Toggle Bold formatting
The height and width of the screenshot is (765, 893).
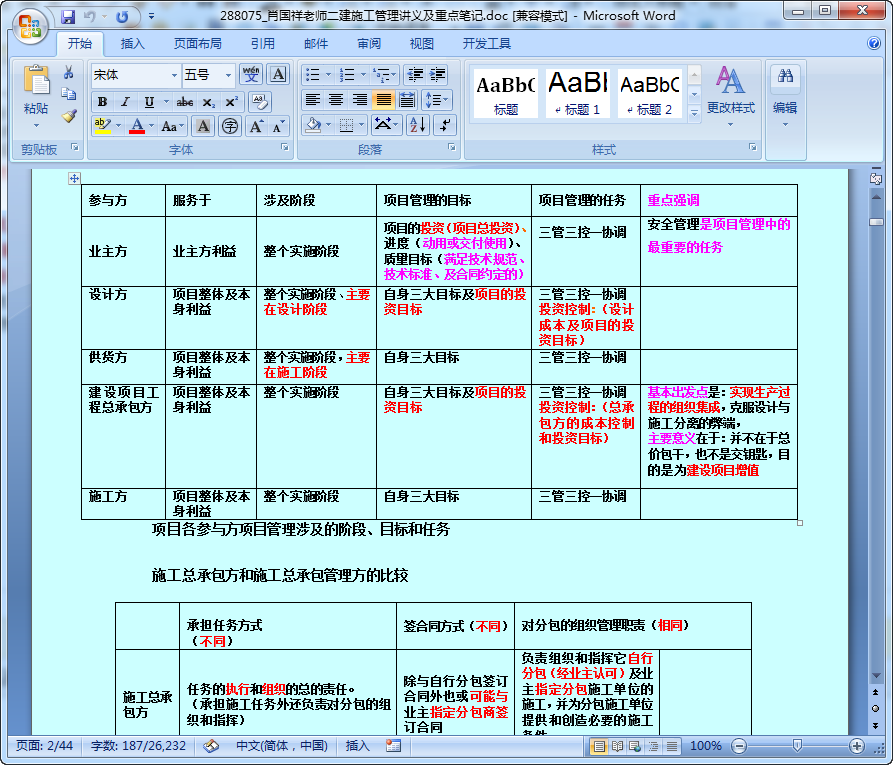[x=103, y=102]
